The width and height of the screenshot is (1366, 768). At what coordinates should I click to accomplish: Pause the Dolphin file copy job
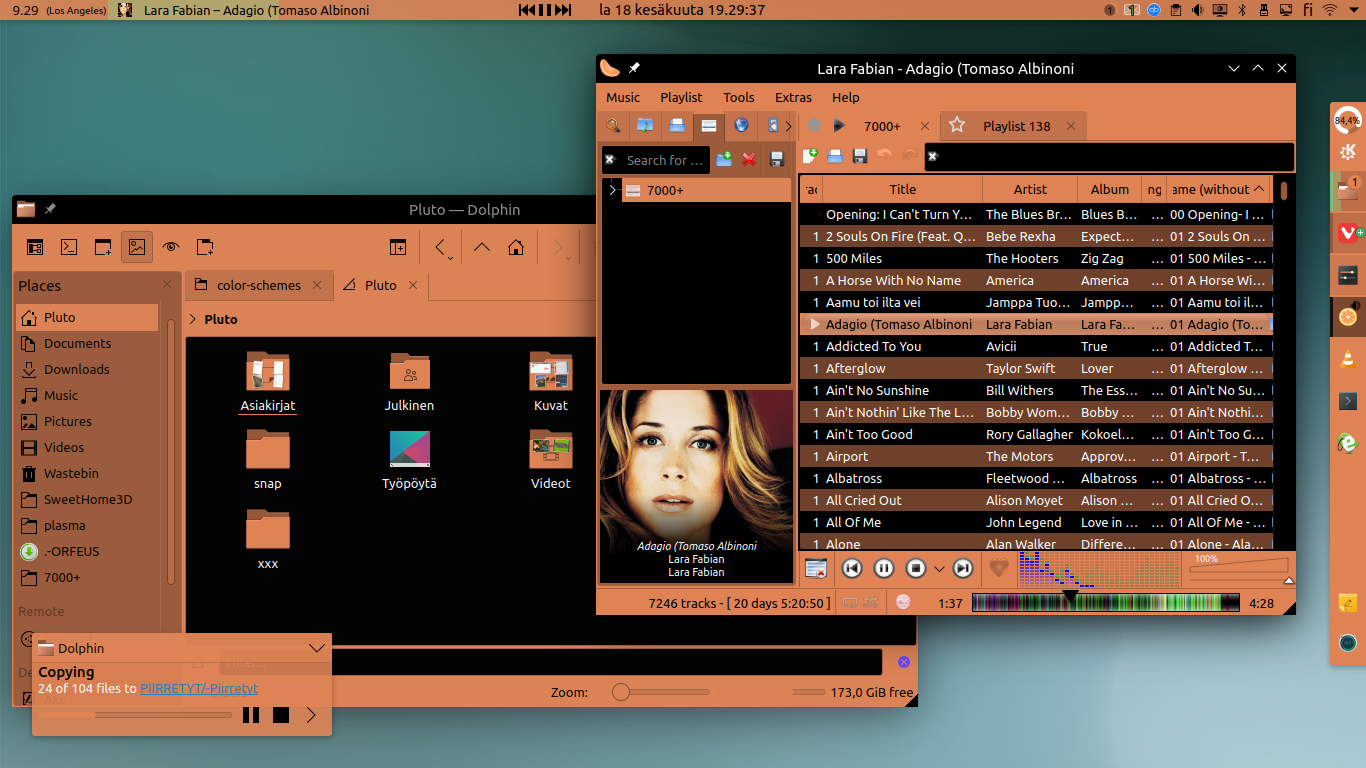tap(251, 714)
